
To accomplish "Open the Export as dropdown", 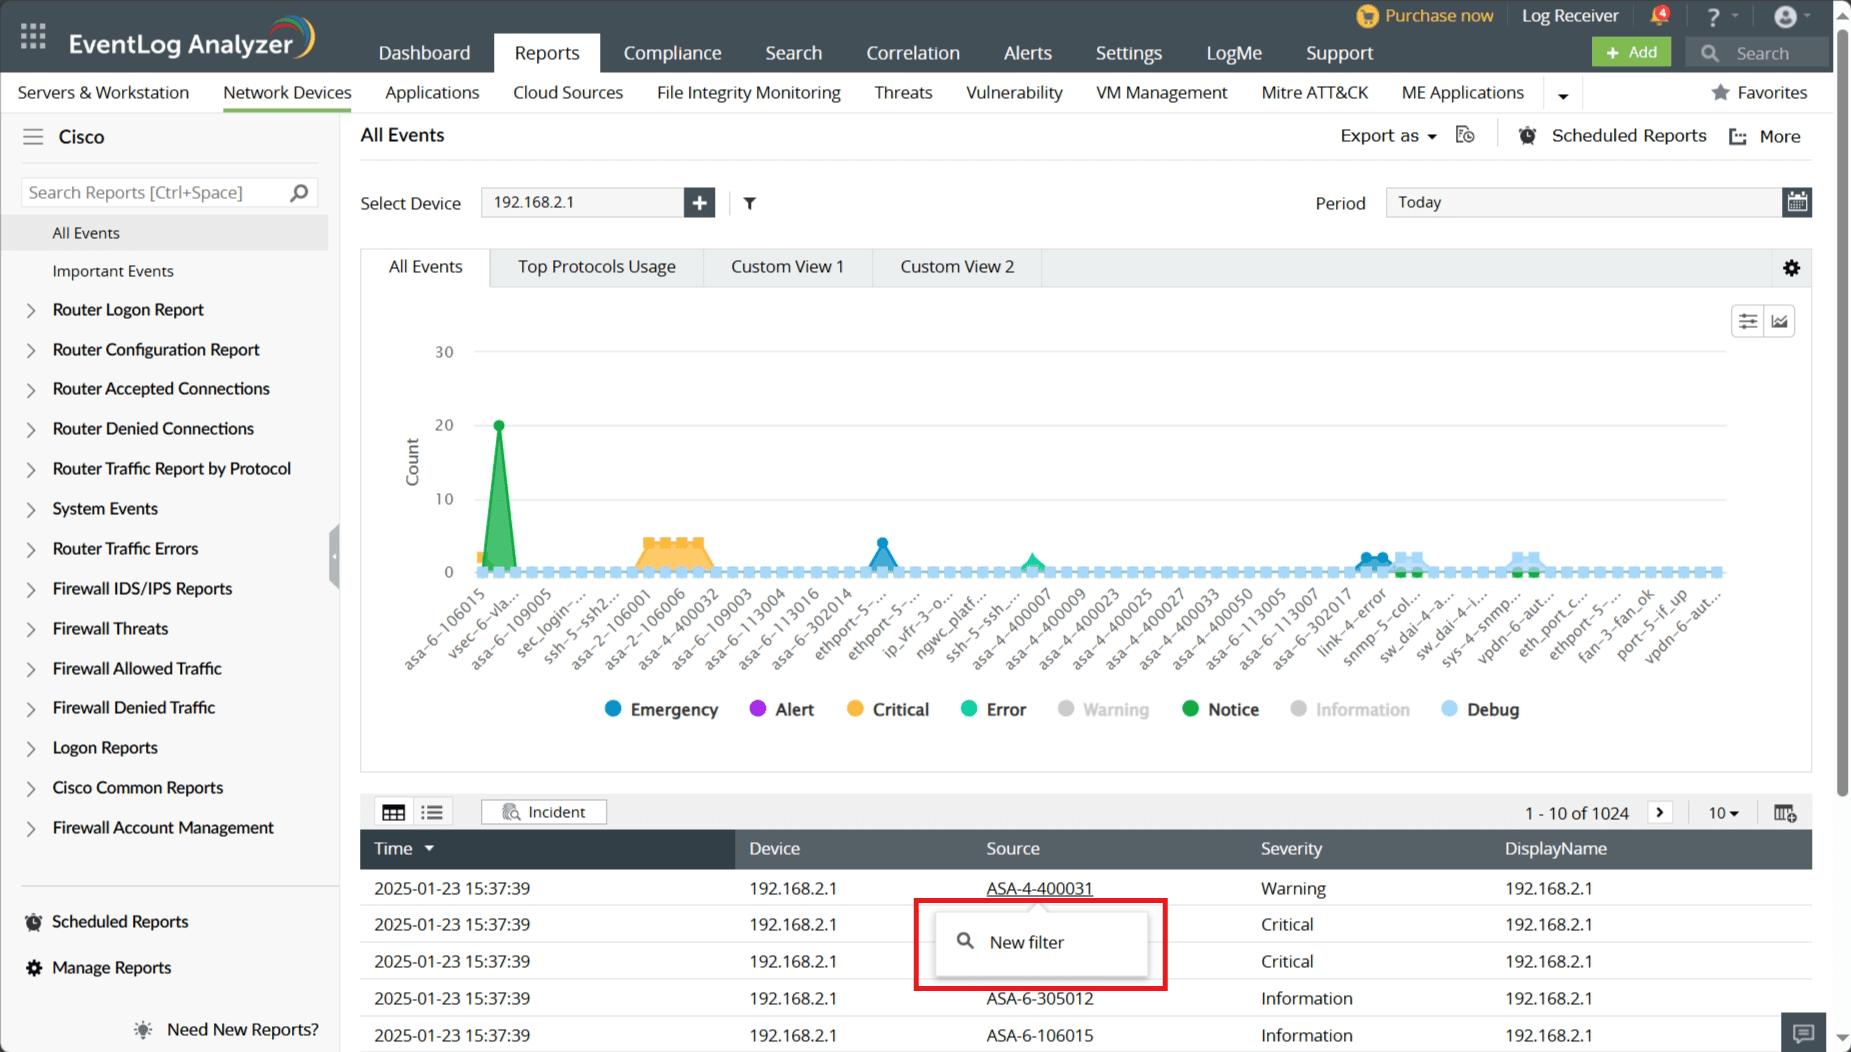I will coord(1388,136).
